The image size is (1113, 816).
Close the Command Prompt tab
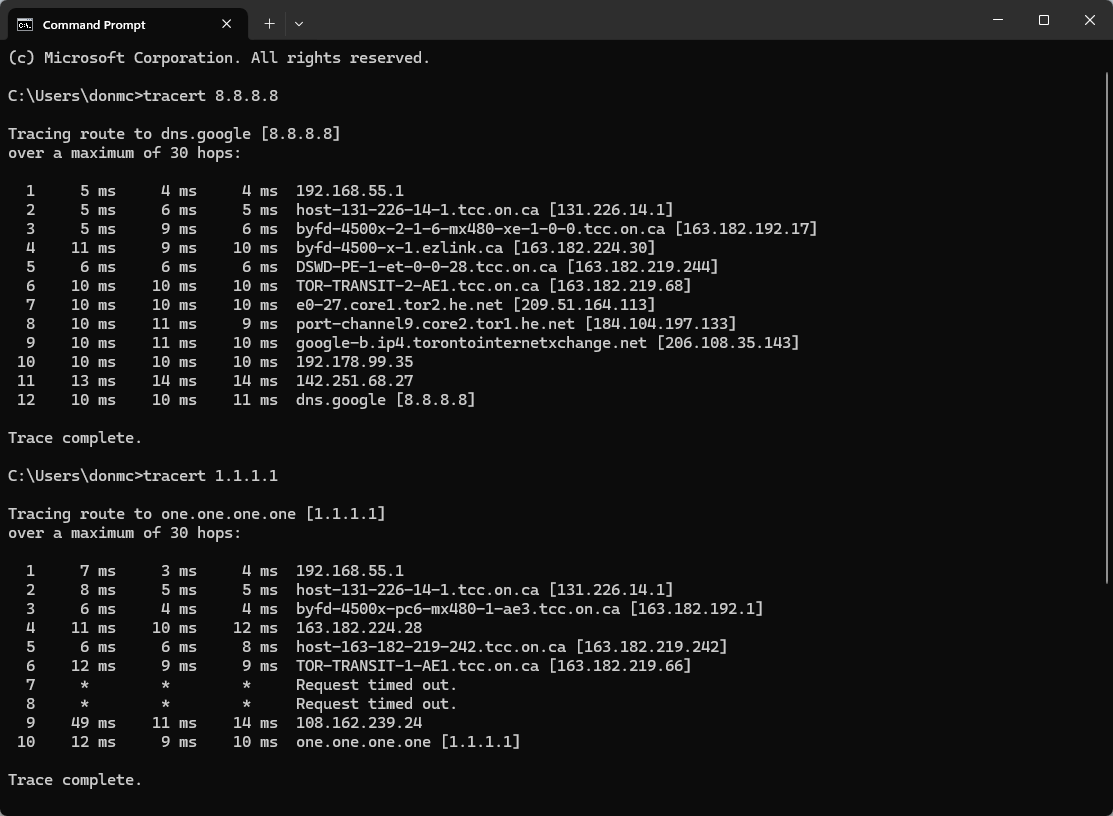tap(227, 24)
